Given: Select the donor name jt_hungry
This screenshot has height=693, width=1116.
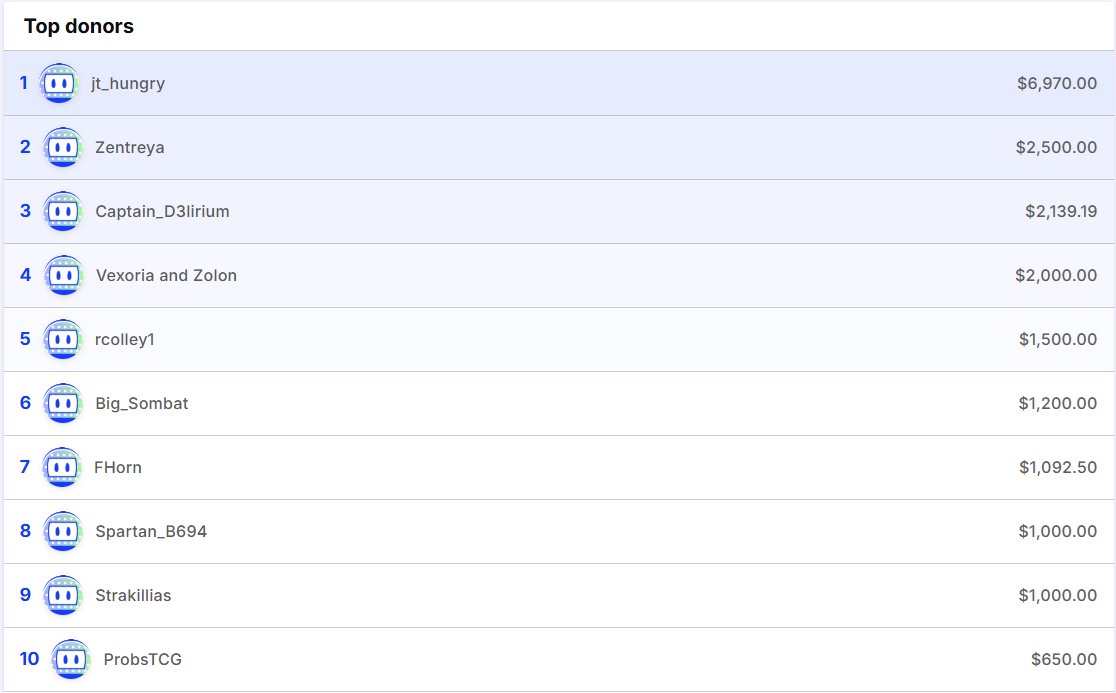Looking at the screenshot, I should (128, 84).
